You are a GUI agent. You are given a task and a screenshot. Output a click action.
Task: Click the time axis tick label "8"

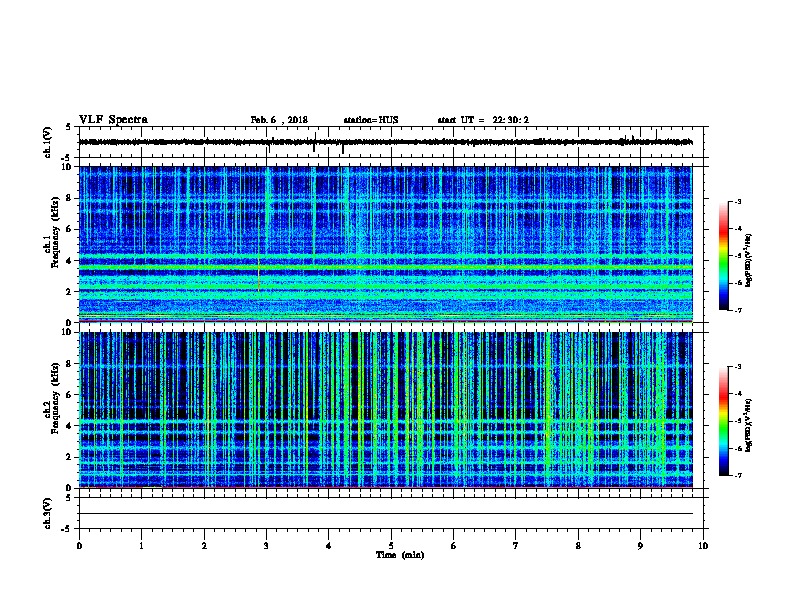click(x=578, y=546)
